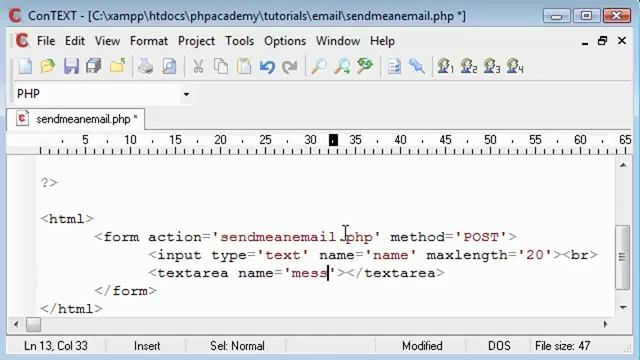Open print preview icon
Screen dimensions: 640x360
169,66
